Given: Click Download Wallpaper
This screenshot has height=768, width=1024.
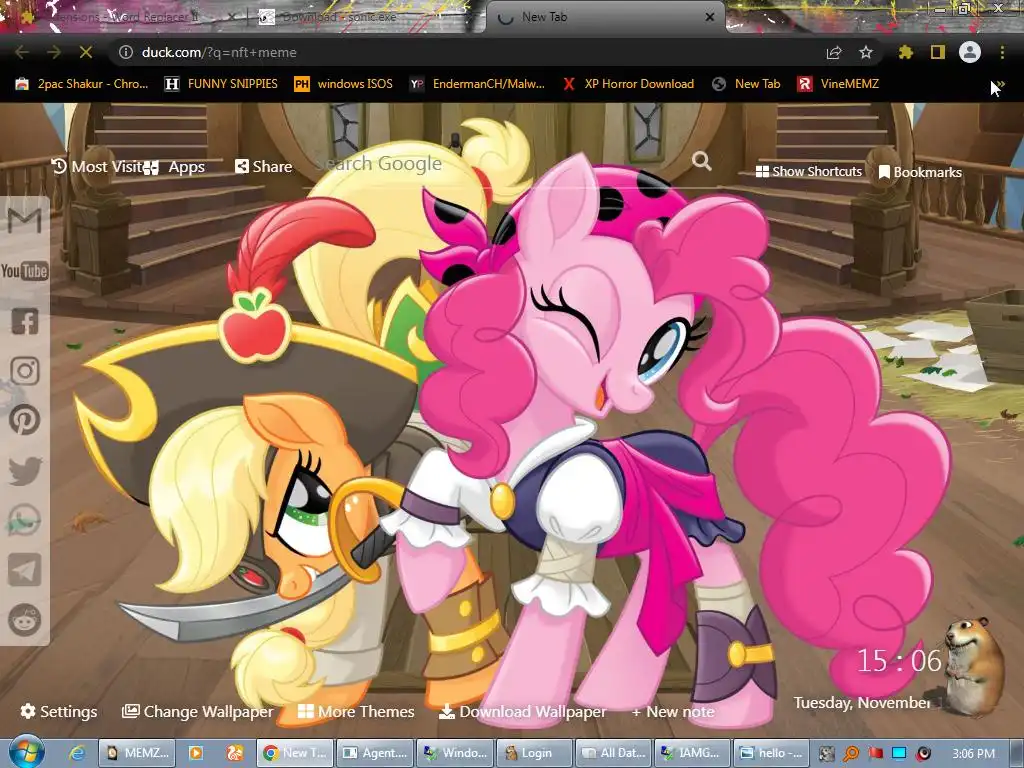Looking at the screenshot, I should point(522,711).
